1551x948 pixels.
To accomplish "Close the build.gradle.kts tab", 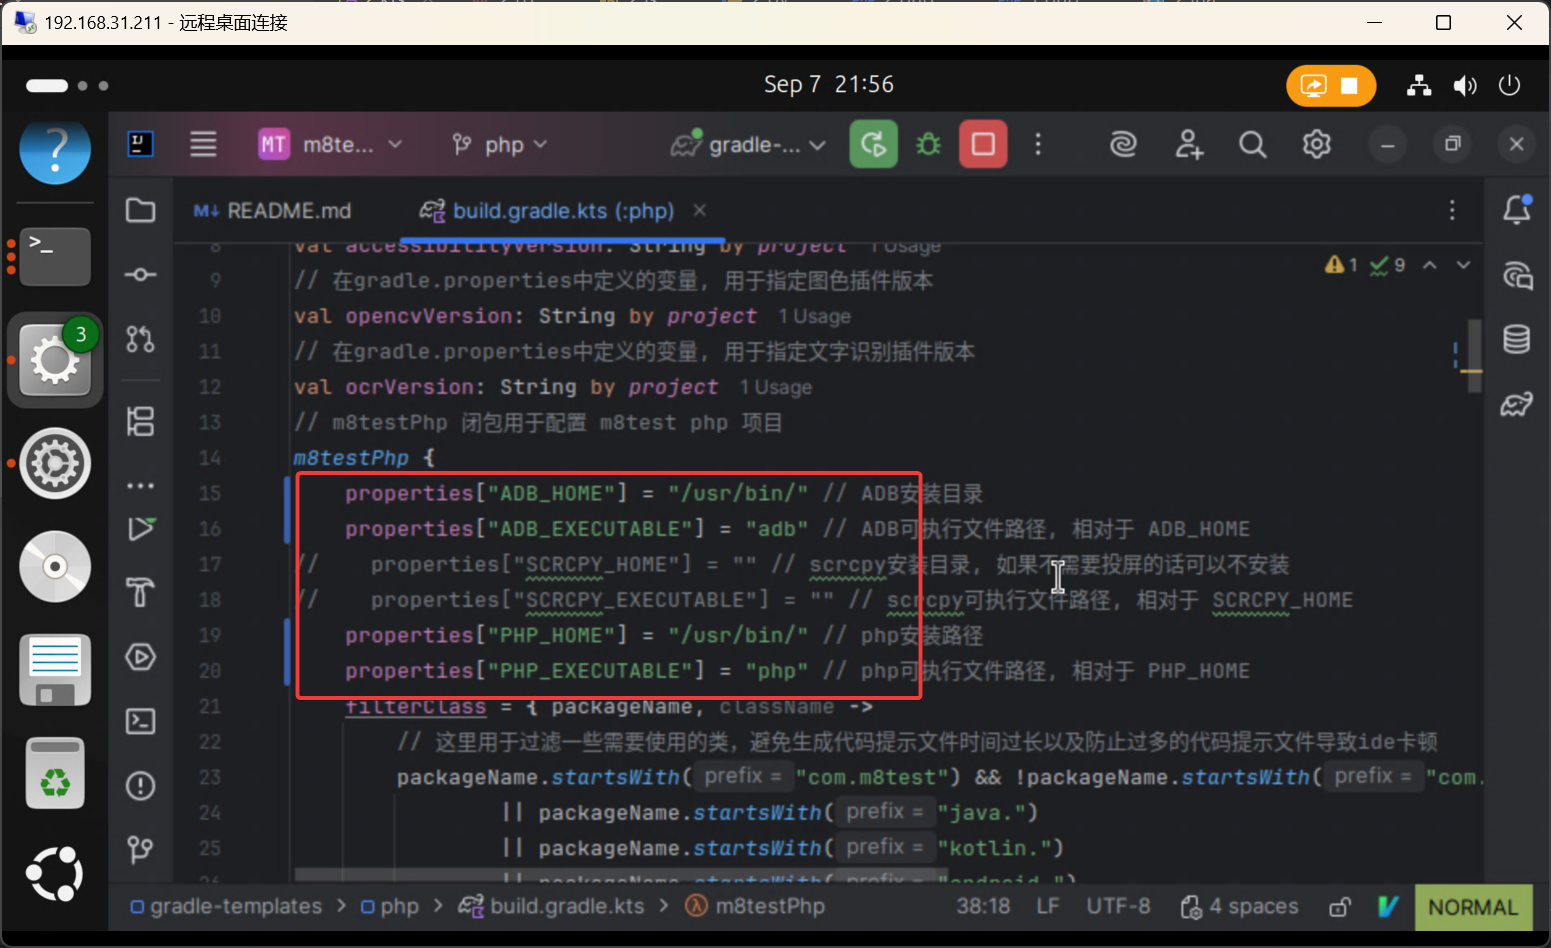I will coord(700,210).
